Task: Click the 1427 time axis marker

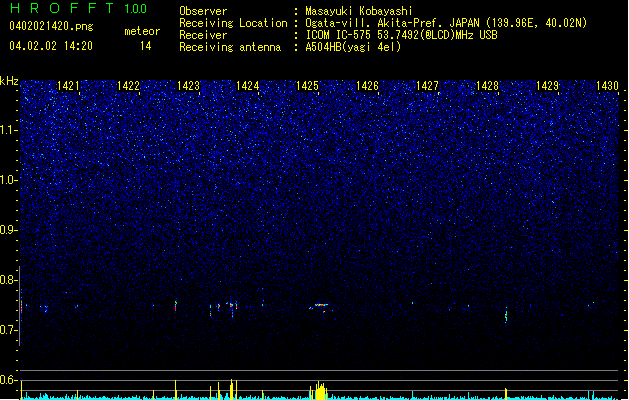Action: pos(427,86)
